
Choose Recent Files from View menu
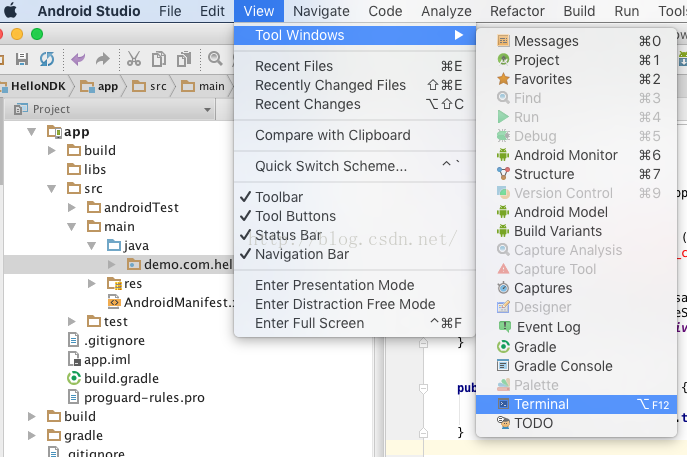tap(355, 66)
